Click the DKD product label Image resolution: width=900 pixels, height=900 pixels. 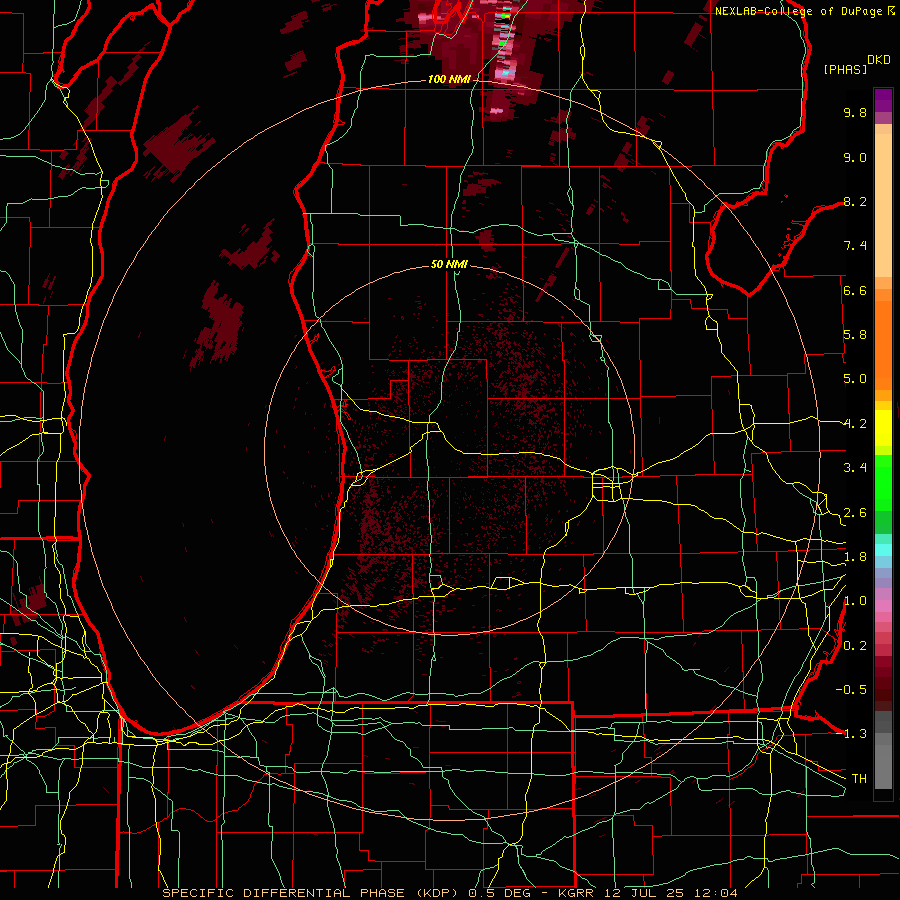[x=879, y=60]
